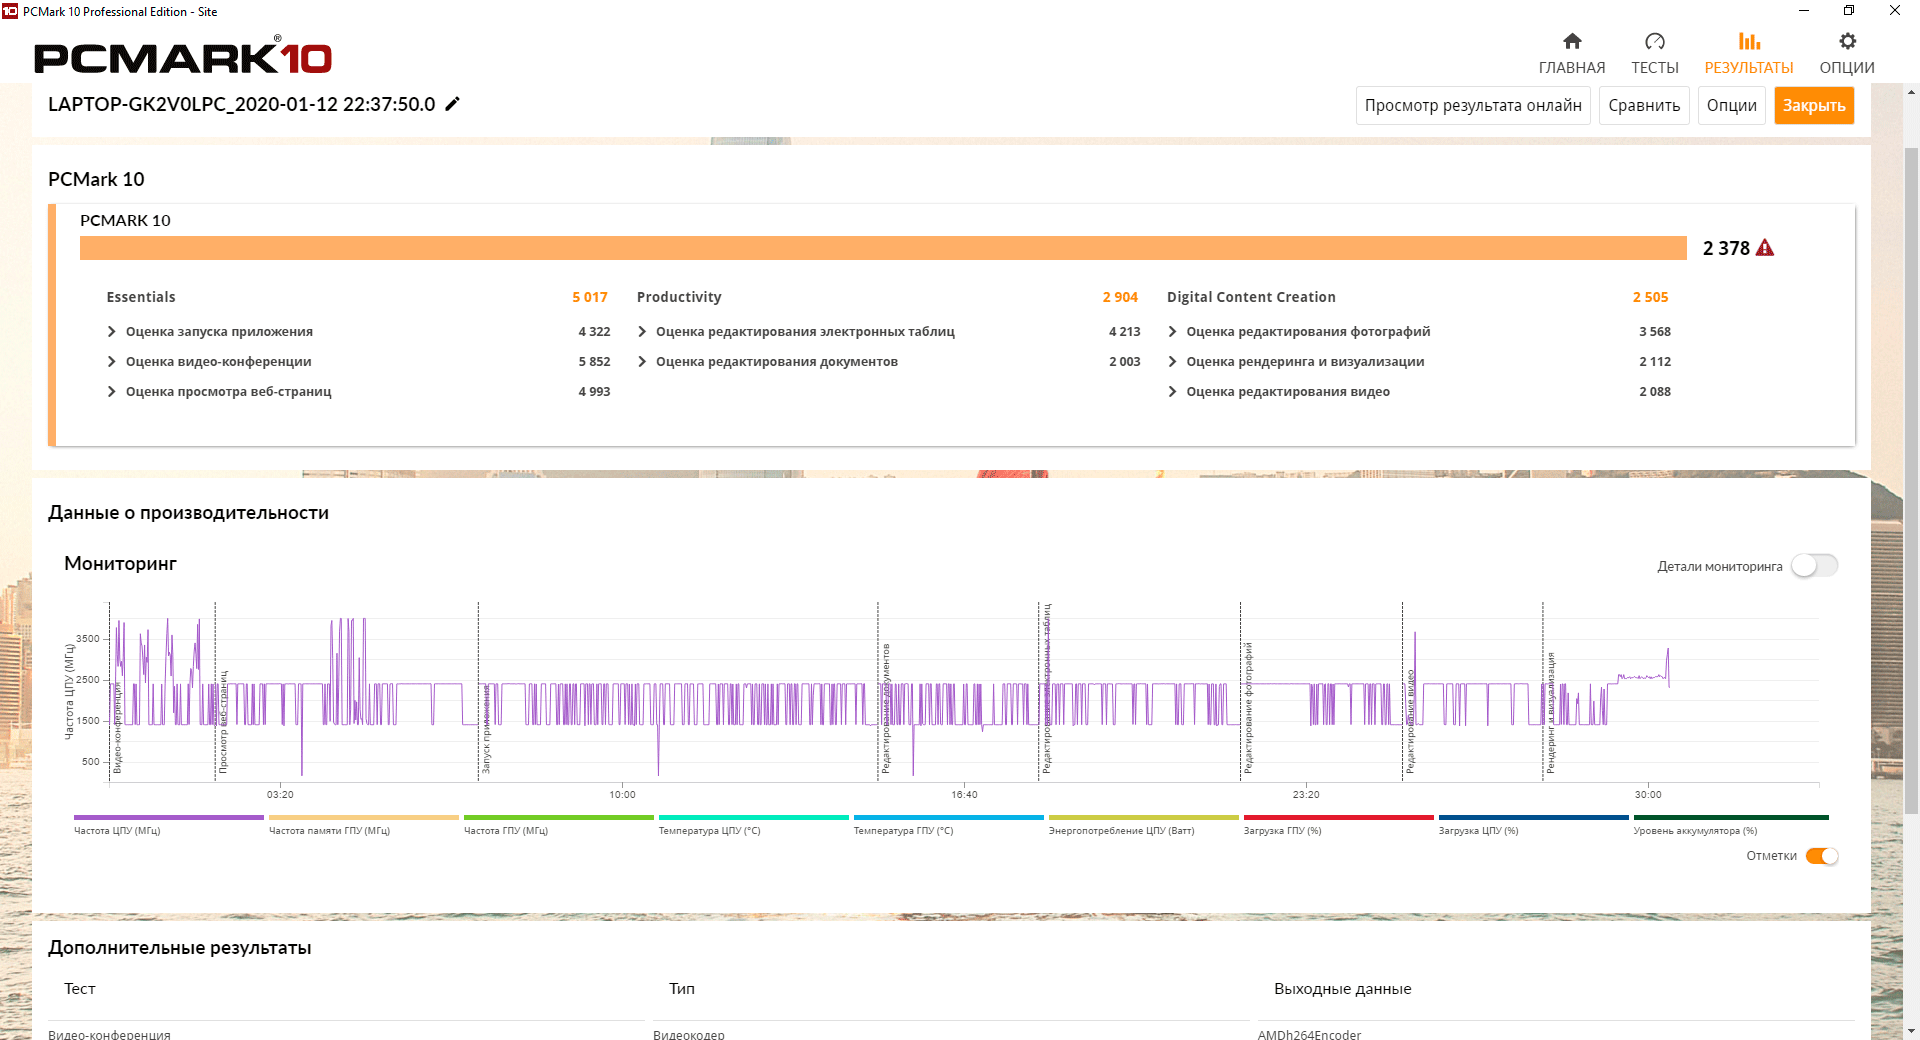Open the Options (ОПЦИИ) gear icon
The image size is (1920, 1040).
tap(1847, 41)
